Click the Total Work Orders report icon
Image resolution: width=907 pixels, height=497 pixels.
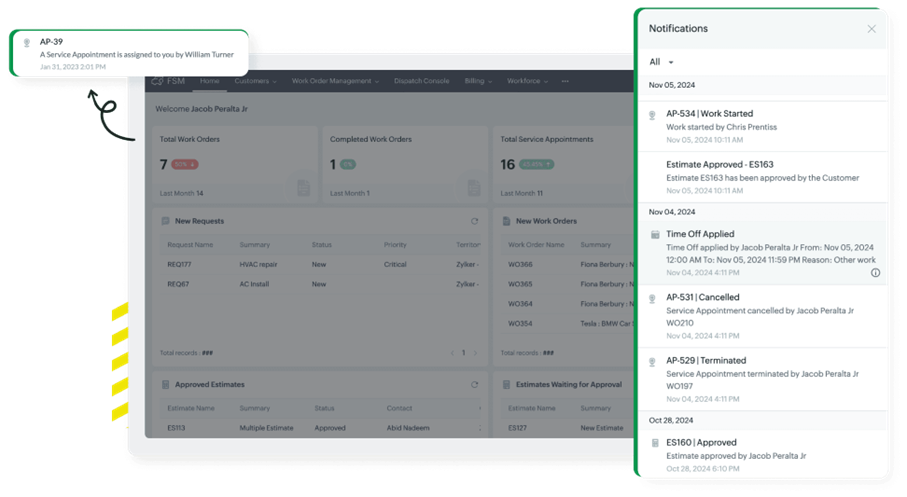[x=302, y=186]
